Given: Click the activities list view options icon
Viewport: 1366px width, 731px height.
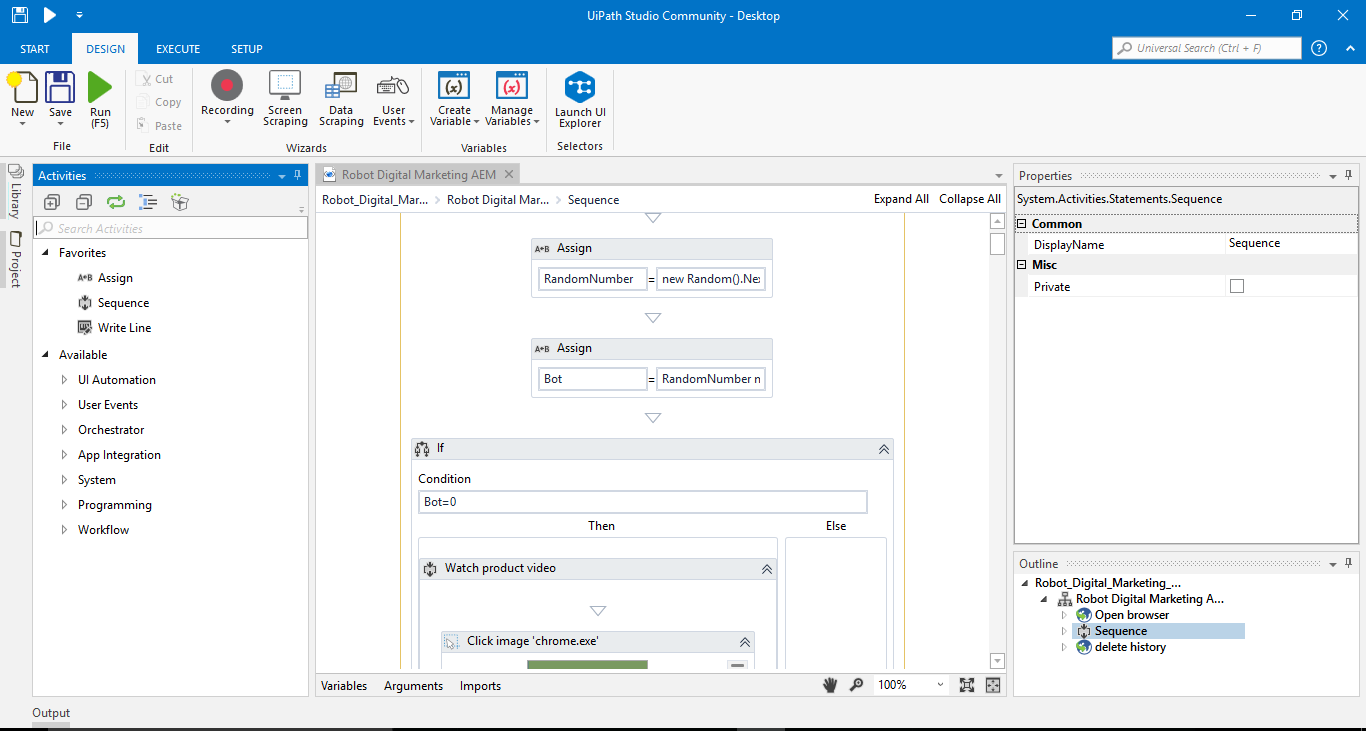Looking at the screenshot, I should click(x=148, y=202).
